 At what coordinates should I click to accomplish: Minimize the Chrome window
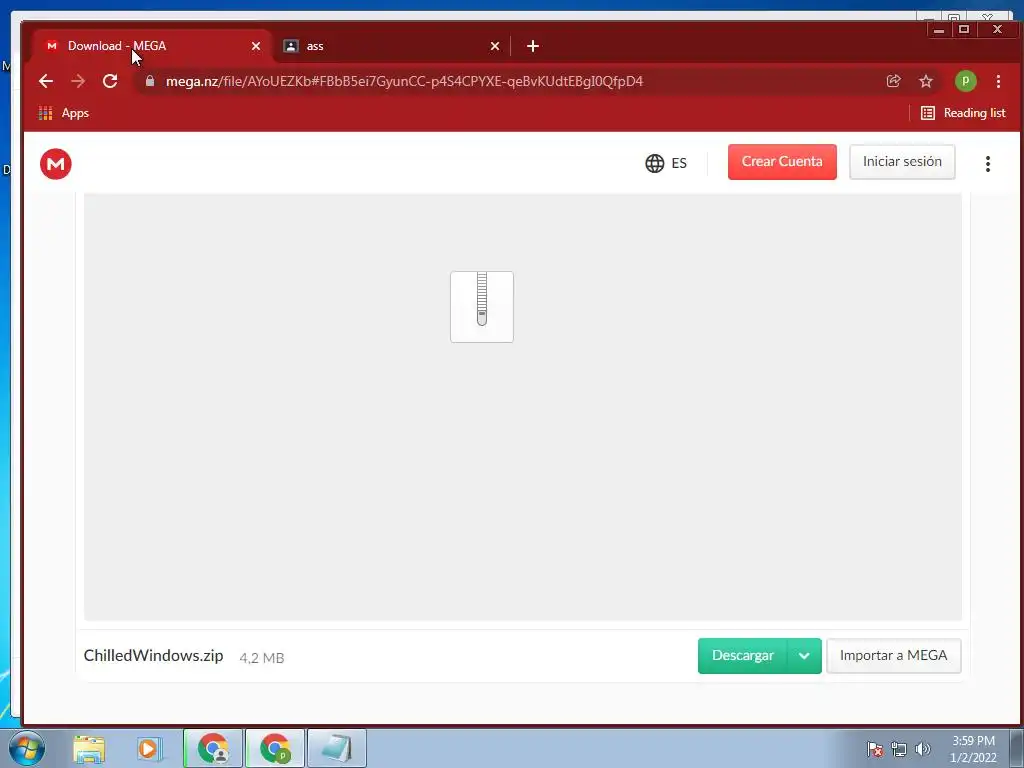point(938,29)
